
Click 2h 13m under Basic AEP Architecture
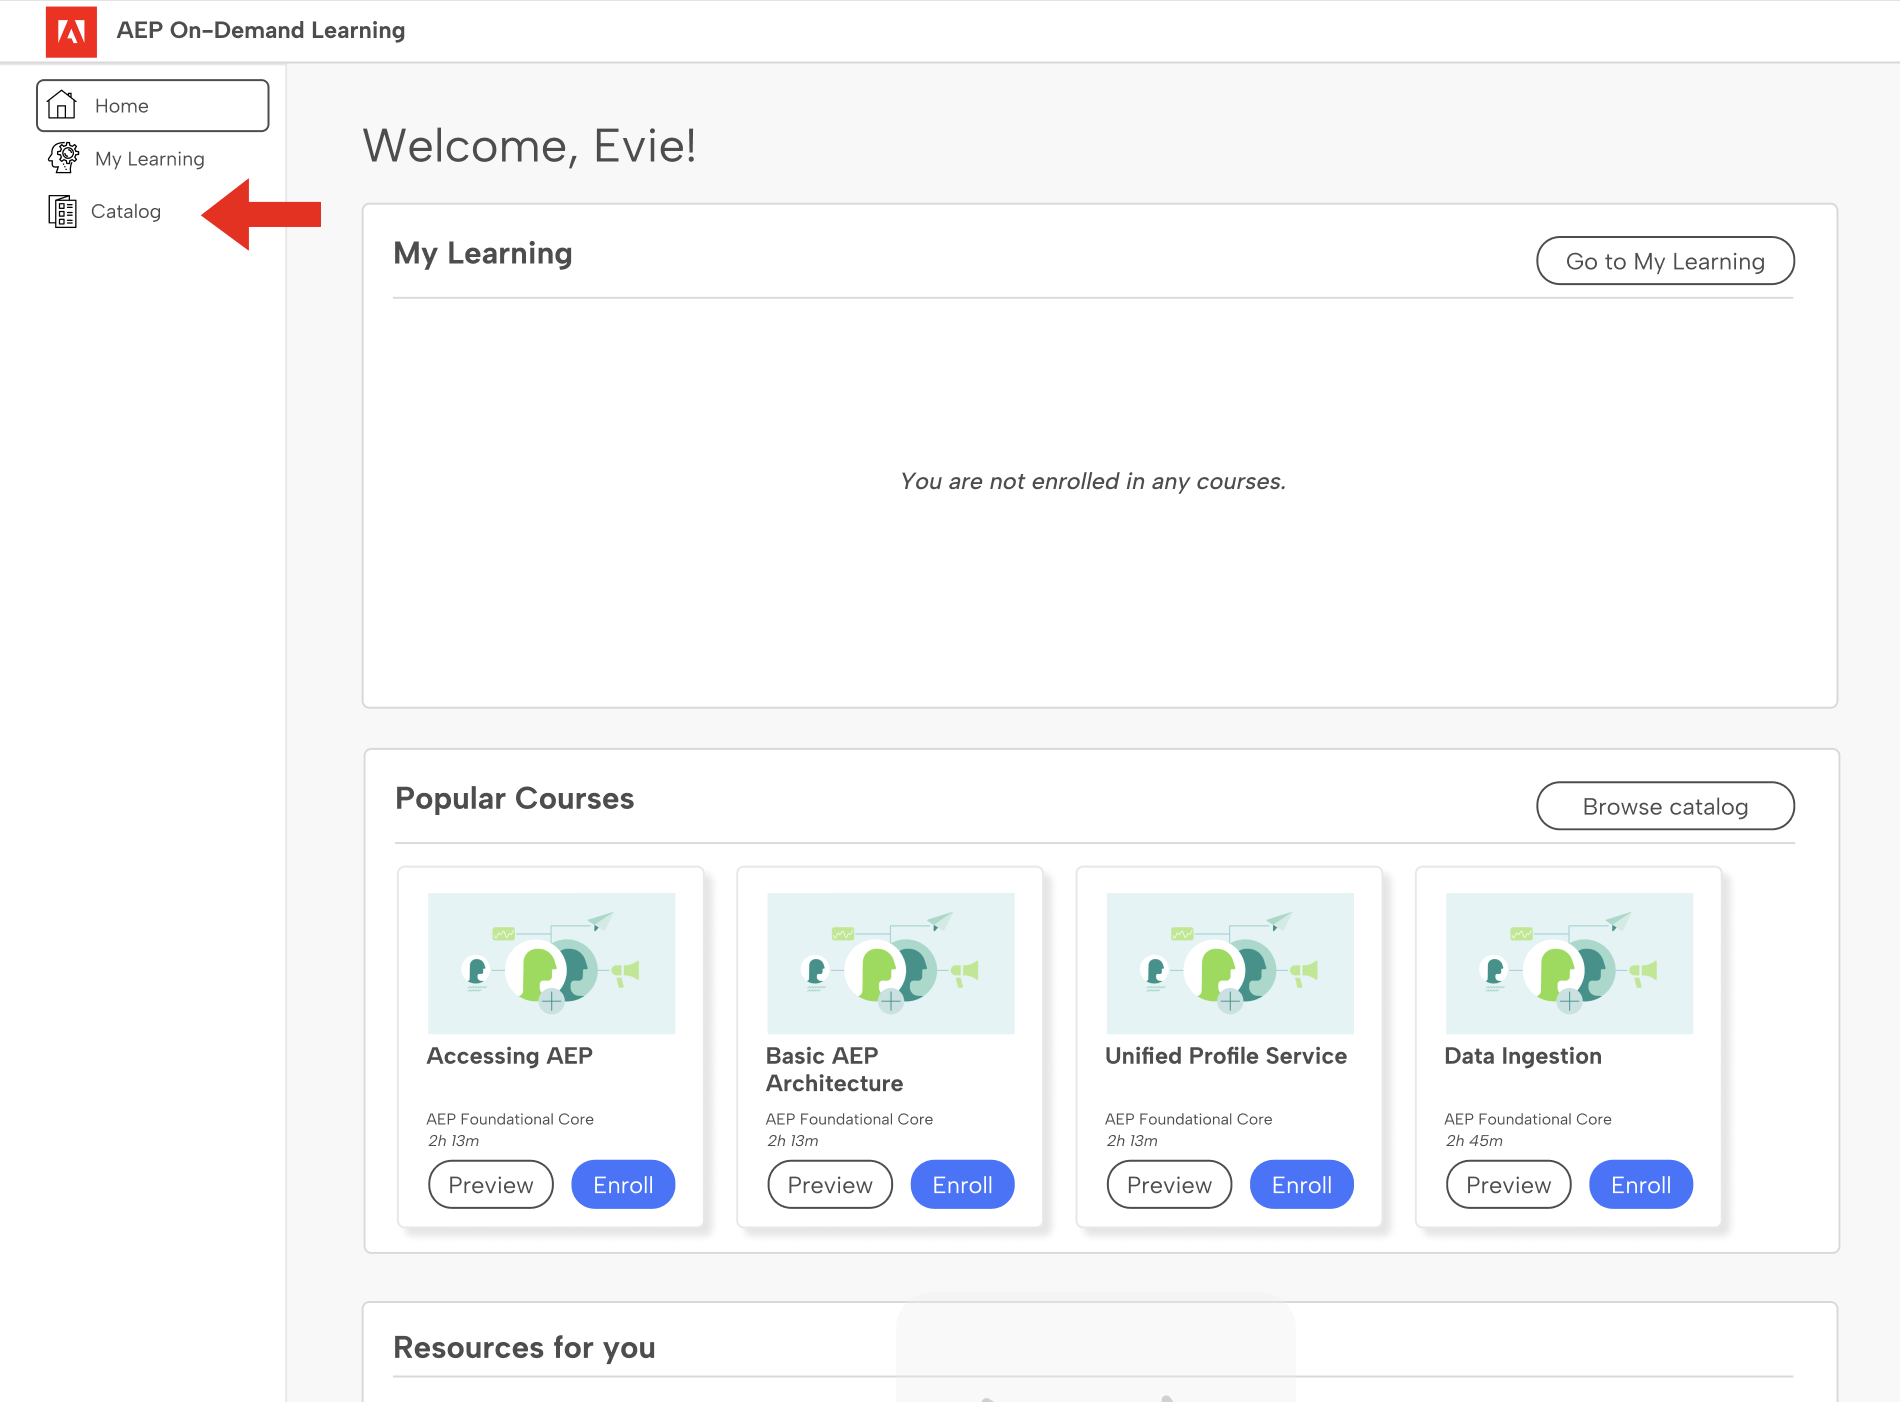pos(793,1140)
